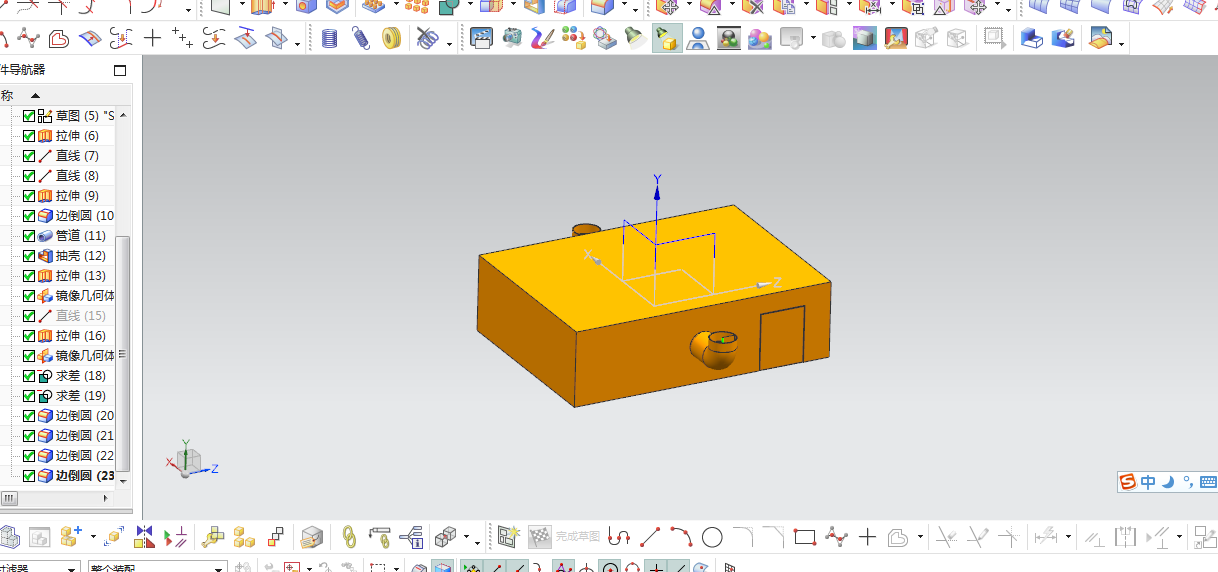Click the Add Component assembly icon

(x=70, y=537)
